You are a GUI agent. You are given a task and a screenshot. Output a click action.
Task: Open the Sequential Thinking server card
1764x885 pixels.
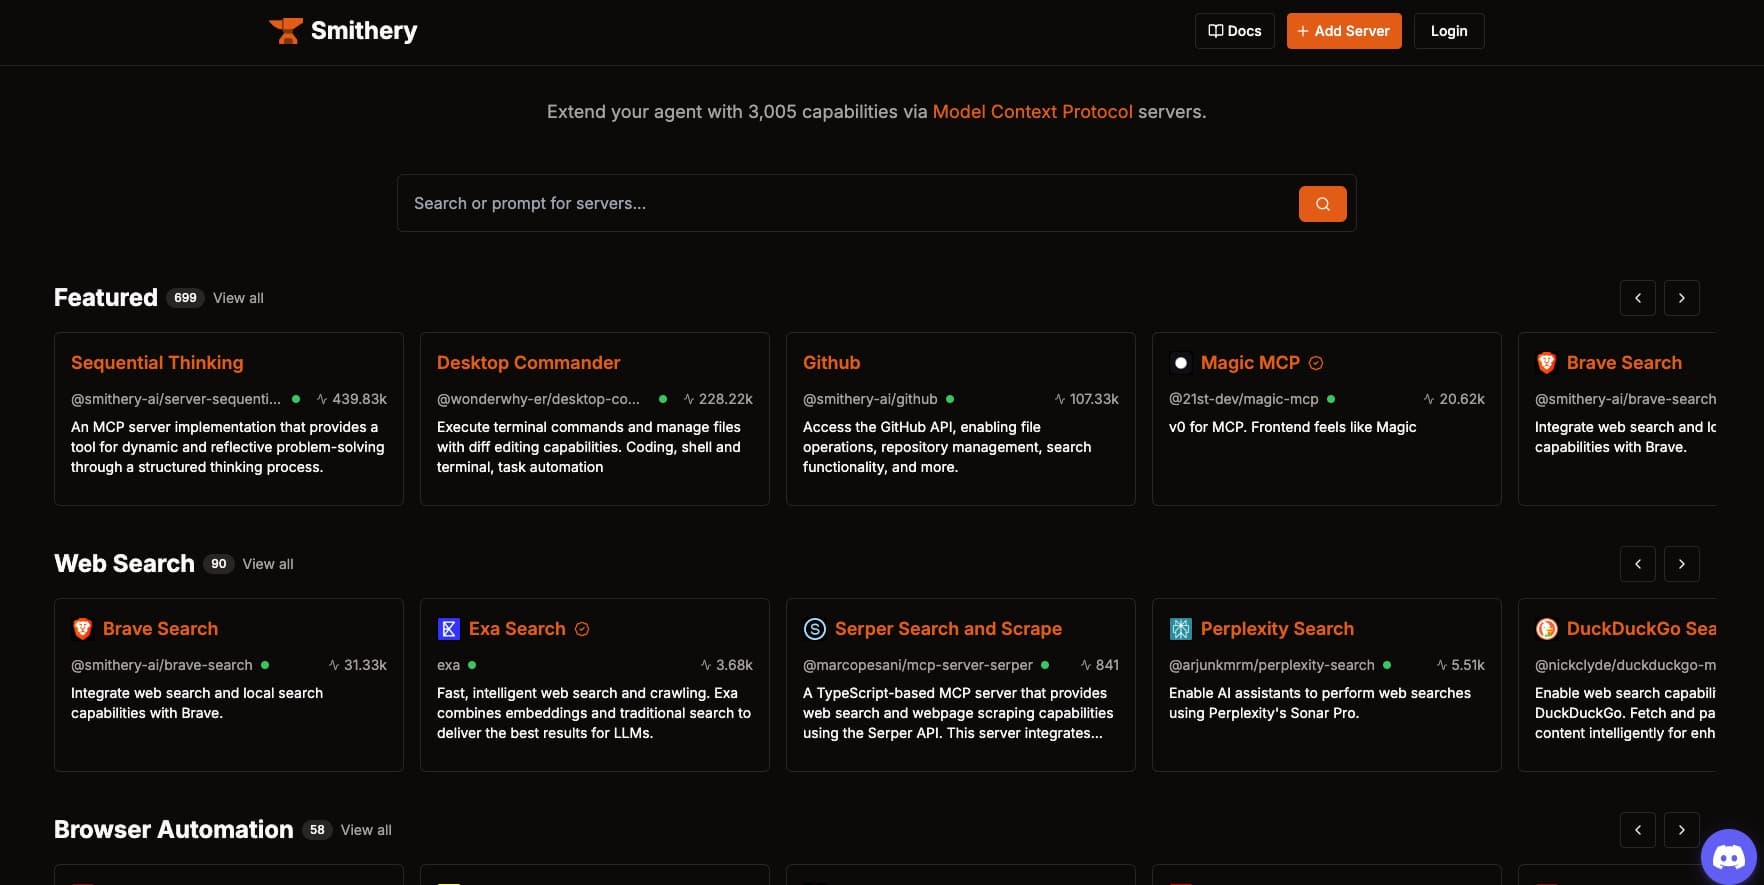pyautogui.click(x=229, y=419)
